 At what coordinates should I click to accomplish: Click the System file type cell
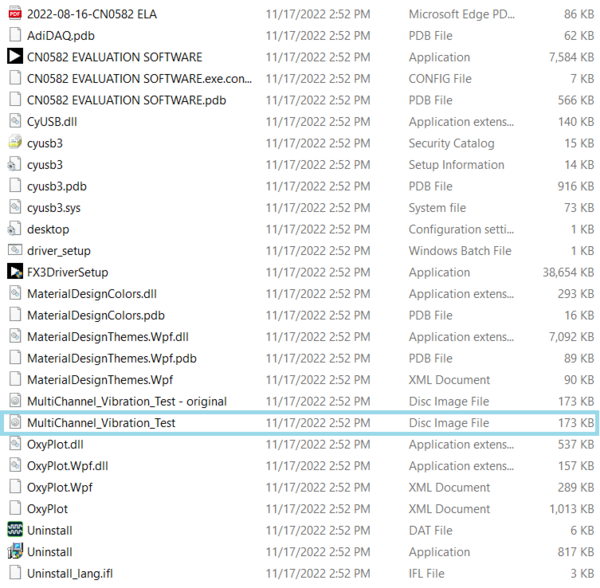437,208
